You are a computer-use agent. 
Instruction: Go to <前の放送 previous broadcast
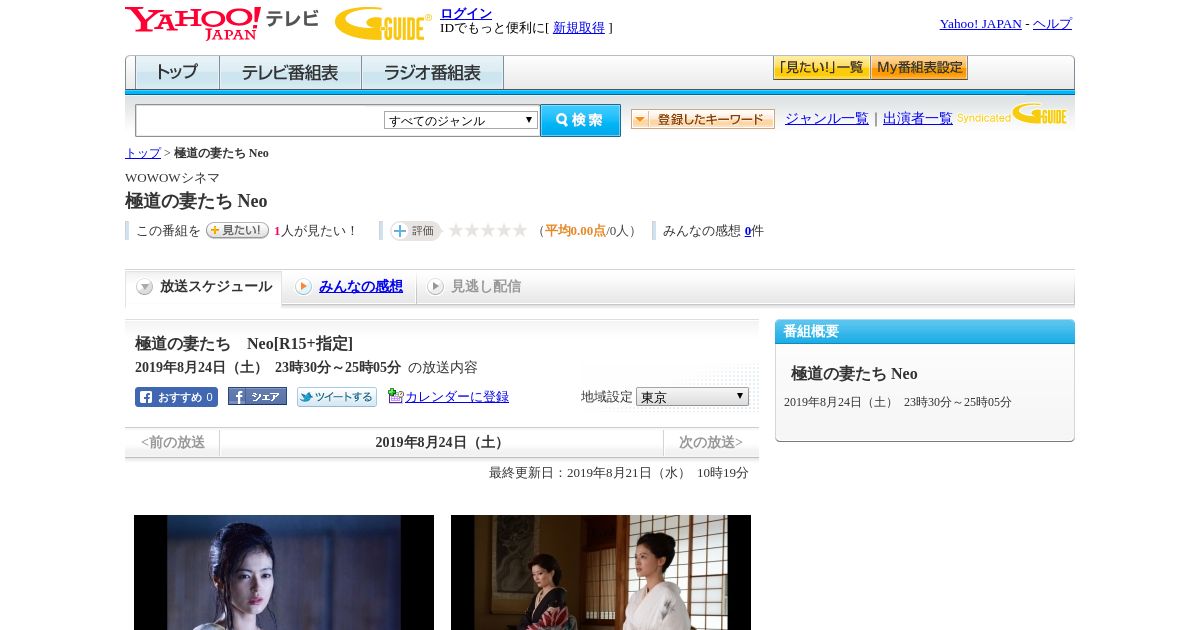point(173,443)
